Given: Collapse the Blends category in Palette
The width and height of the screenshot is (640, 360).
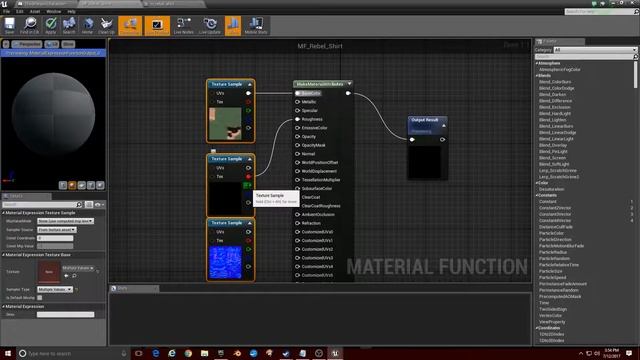Looking at the screenshot, I should coord(537,76).
